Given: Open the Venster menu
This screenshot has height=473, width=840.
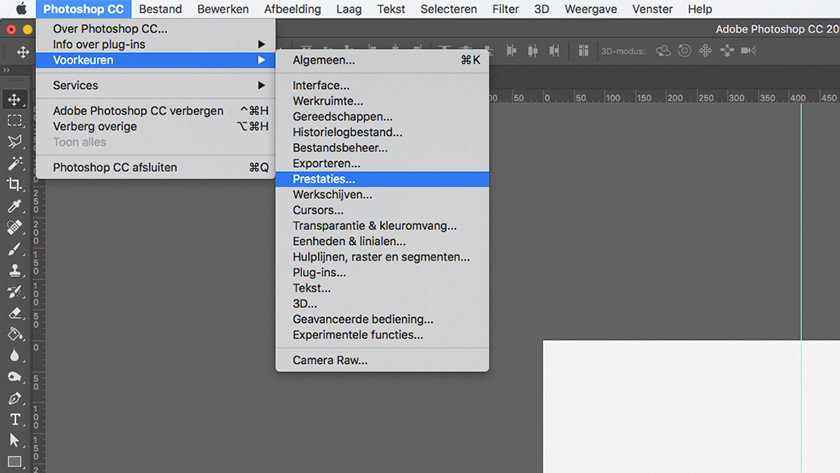Looking at the screenshot, I should (652, 9).
